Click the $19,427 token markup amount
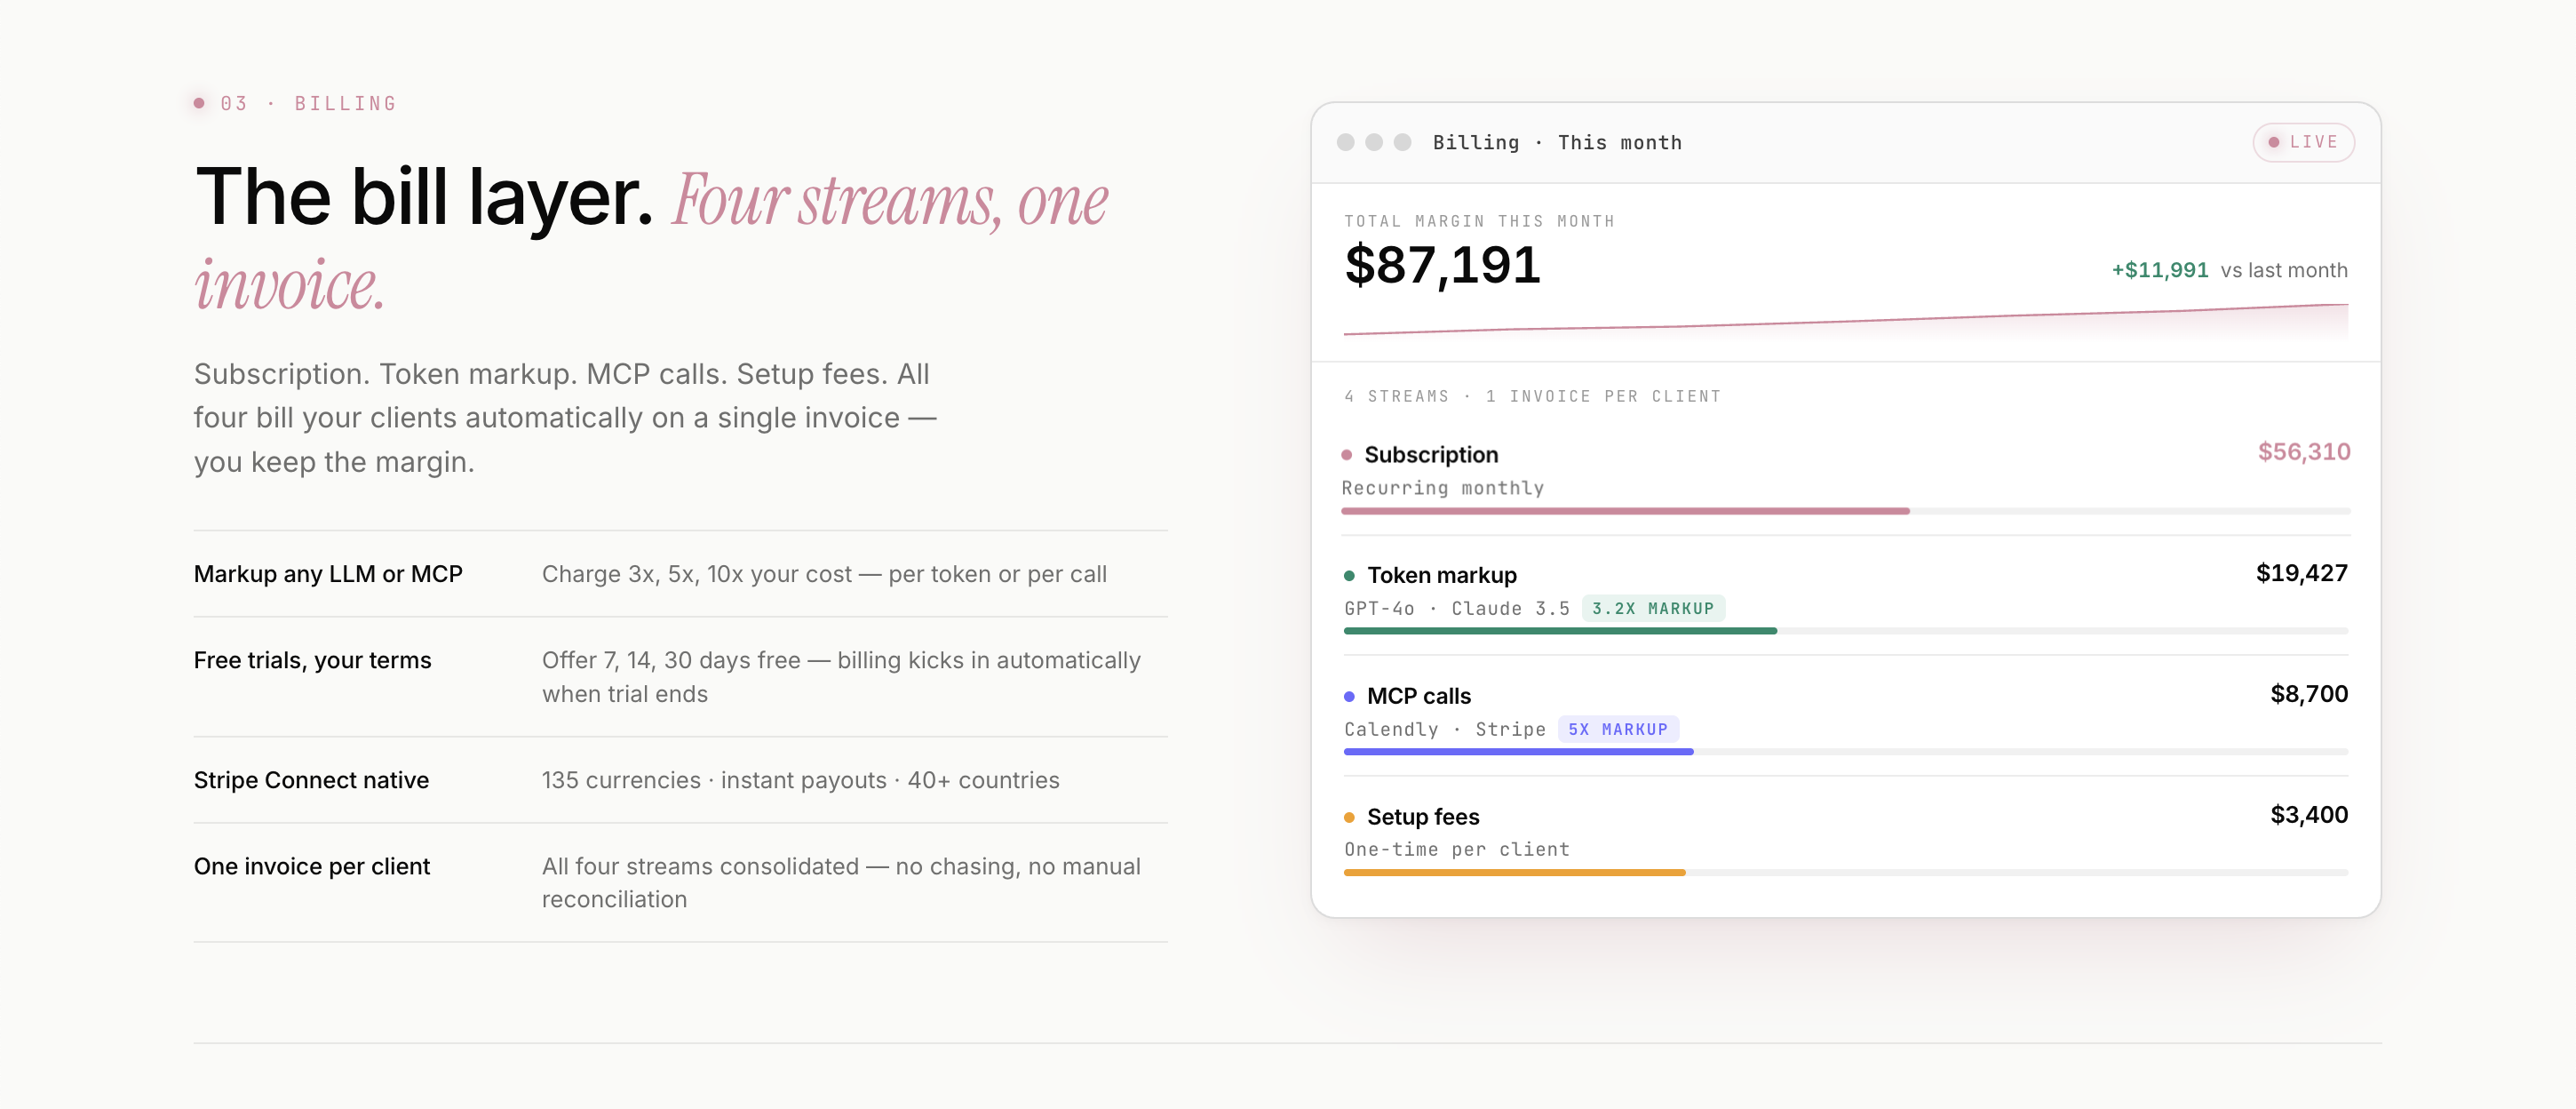The image size is (2576, 1109). (x=2301, y=573)
